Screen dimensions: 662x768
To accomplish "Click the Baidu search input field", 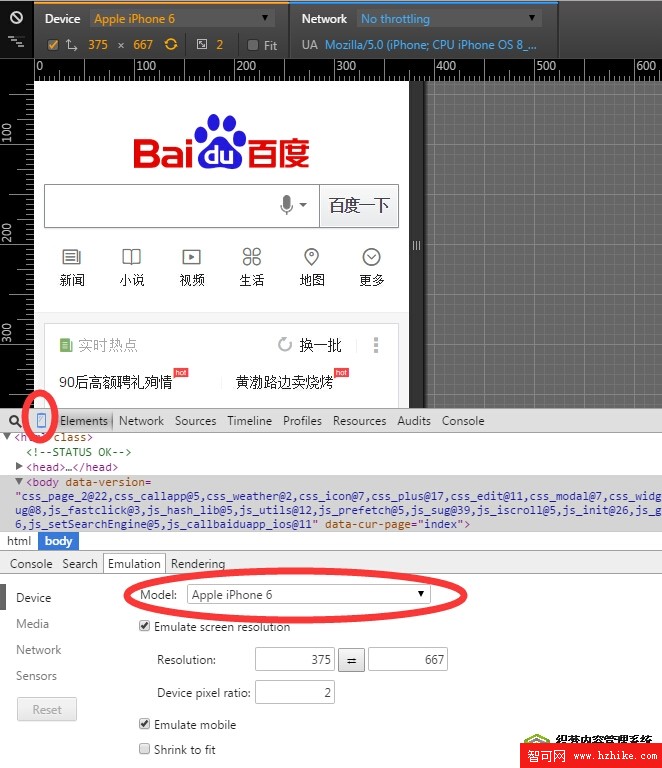I will [182, 206].
